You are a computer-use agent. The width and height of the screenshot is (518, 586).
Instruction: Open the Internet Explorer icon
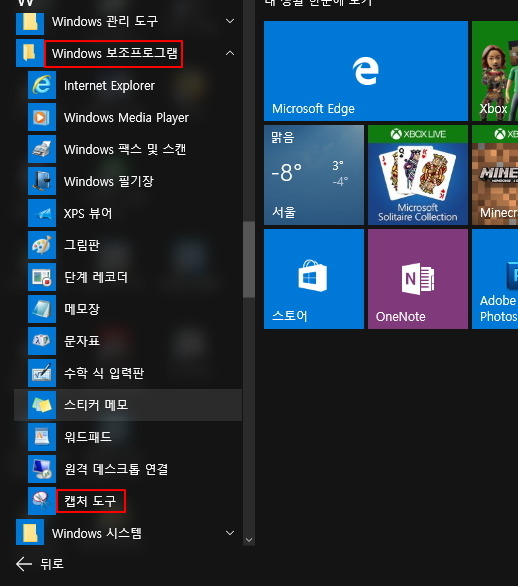[x=42, y=85]
